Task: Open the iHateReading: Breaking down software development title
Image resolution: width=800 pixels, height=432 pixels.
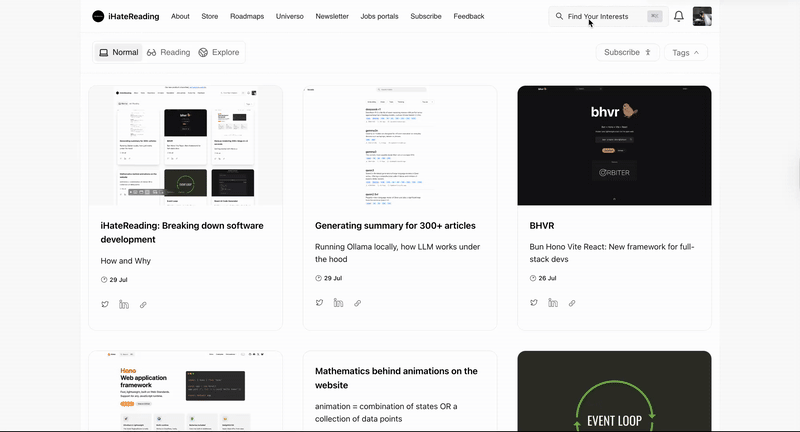Action: (x=182, y=233)
